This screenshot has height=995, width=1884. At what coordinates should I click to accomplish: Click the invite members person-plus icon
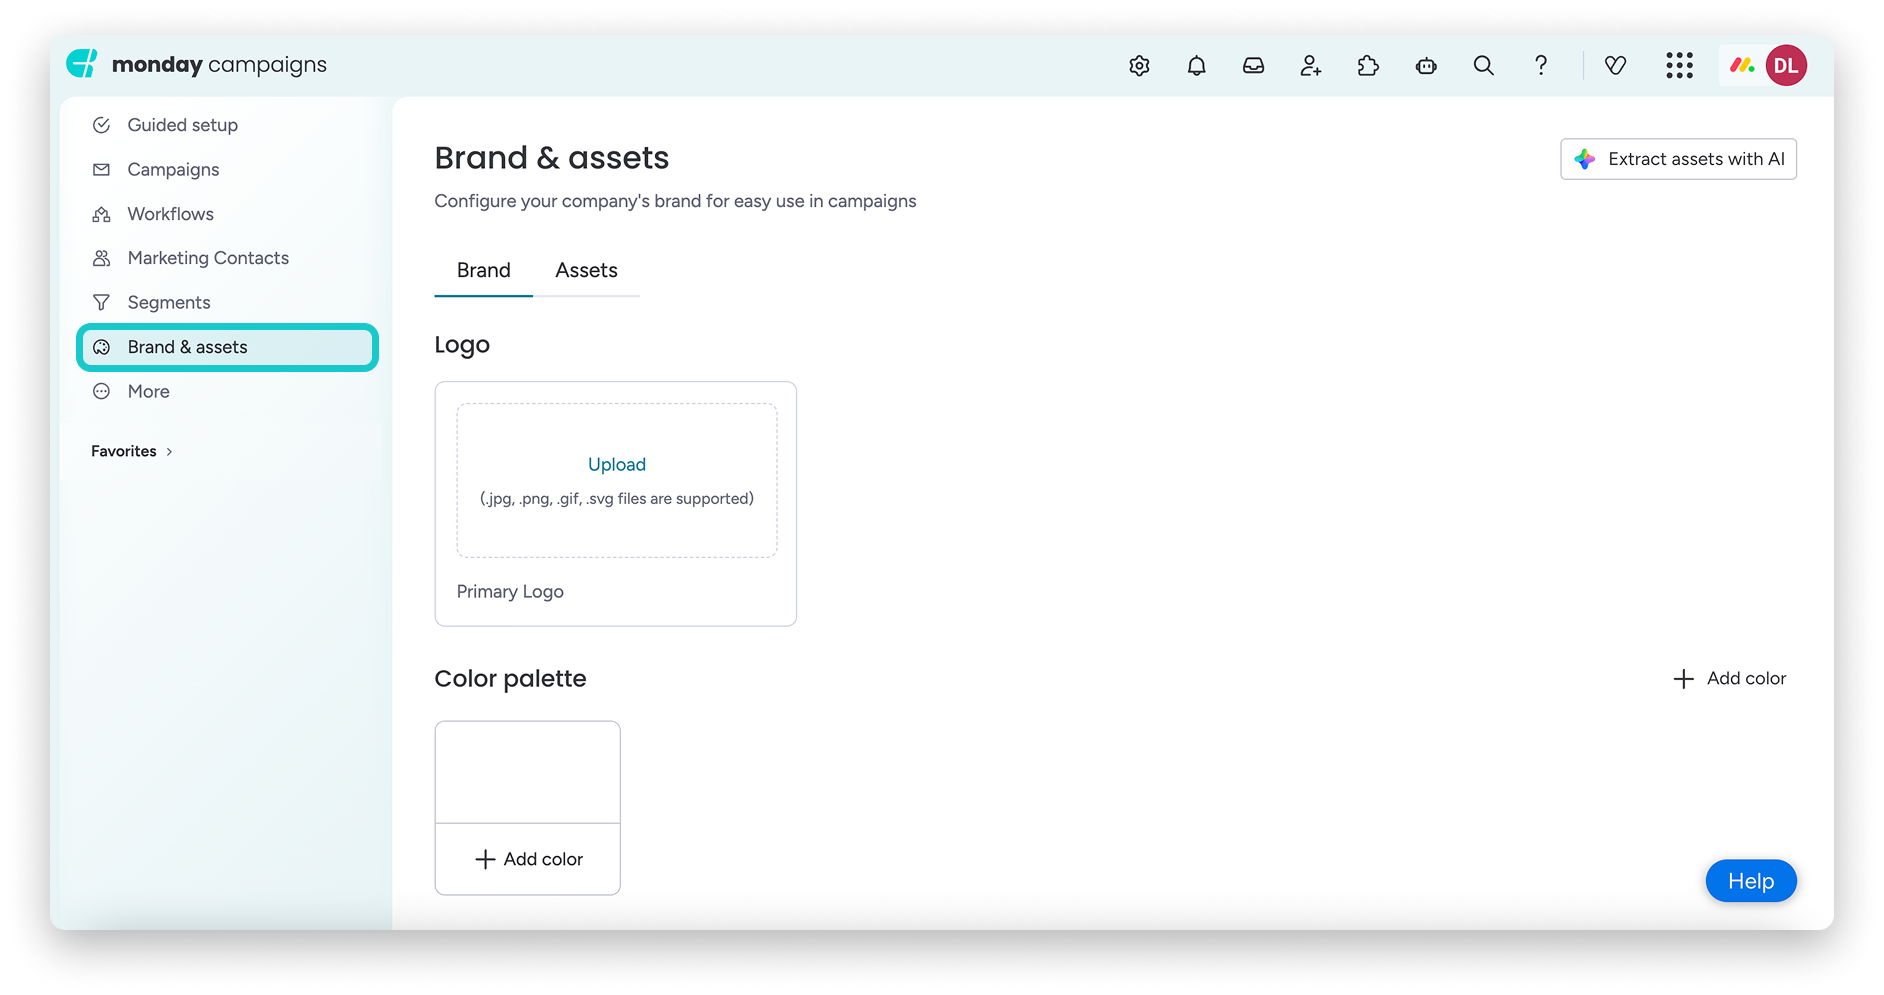click(x=1311, y=66)
